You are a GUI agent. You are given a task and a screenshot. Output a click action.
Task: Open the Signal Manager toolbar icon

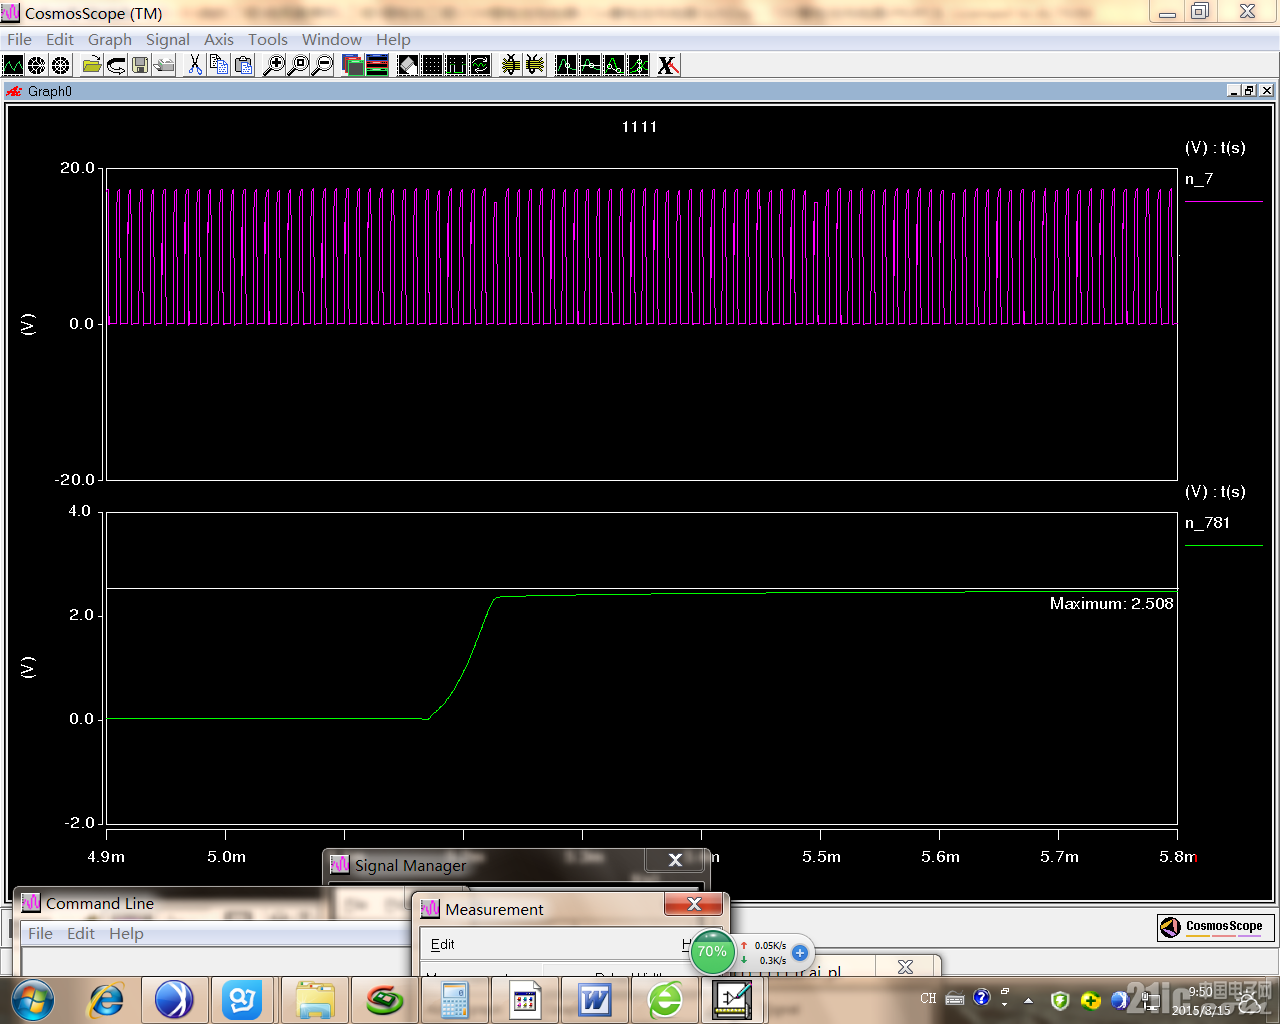pyautogui.click(x=353, y=65)
